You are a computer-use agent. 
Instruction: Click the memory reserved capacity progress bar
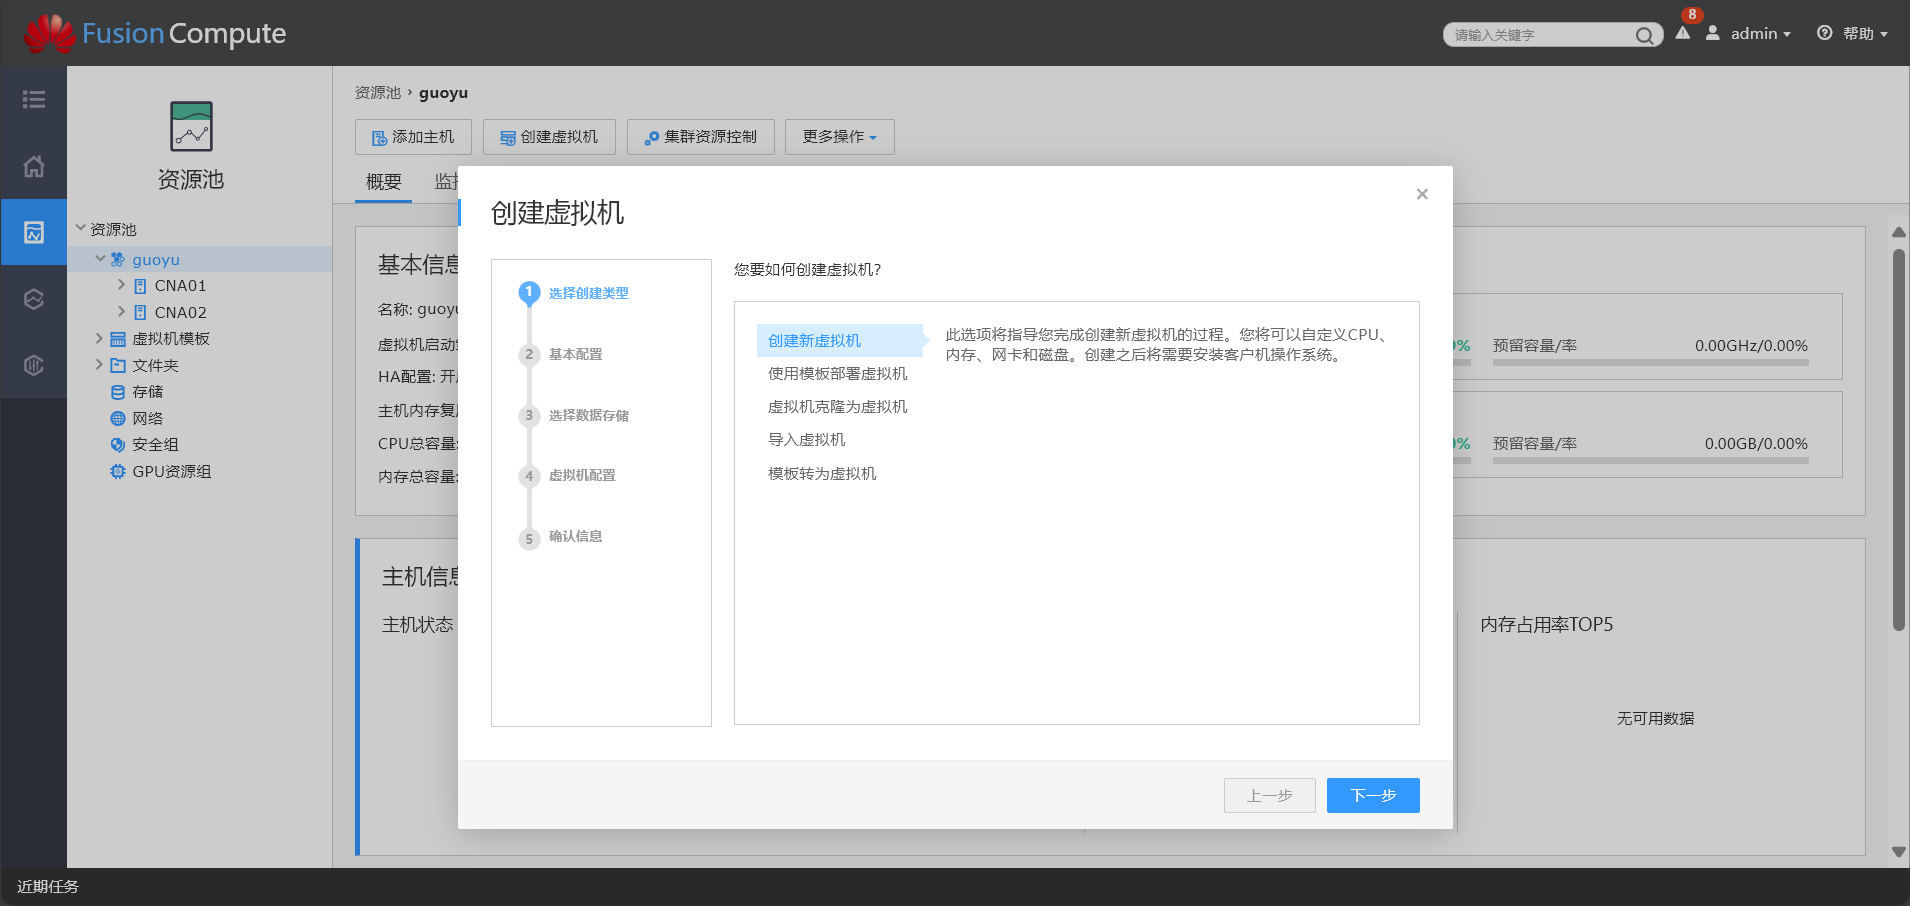[1651, 460]
